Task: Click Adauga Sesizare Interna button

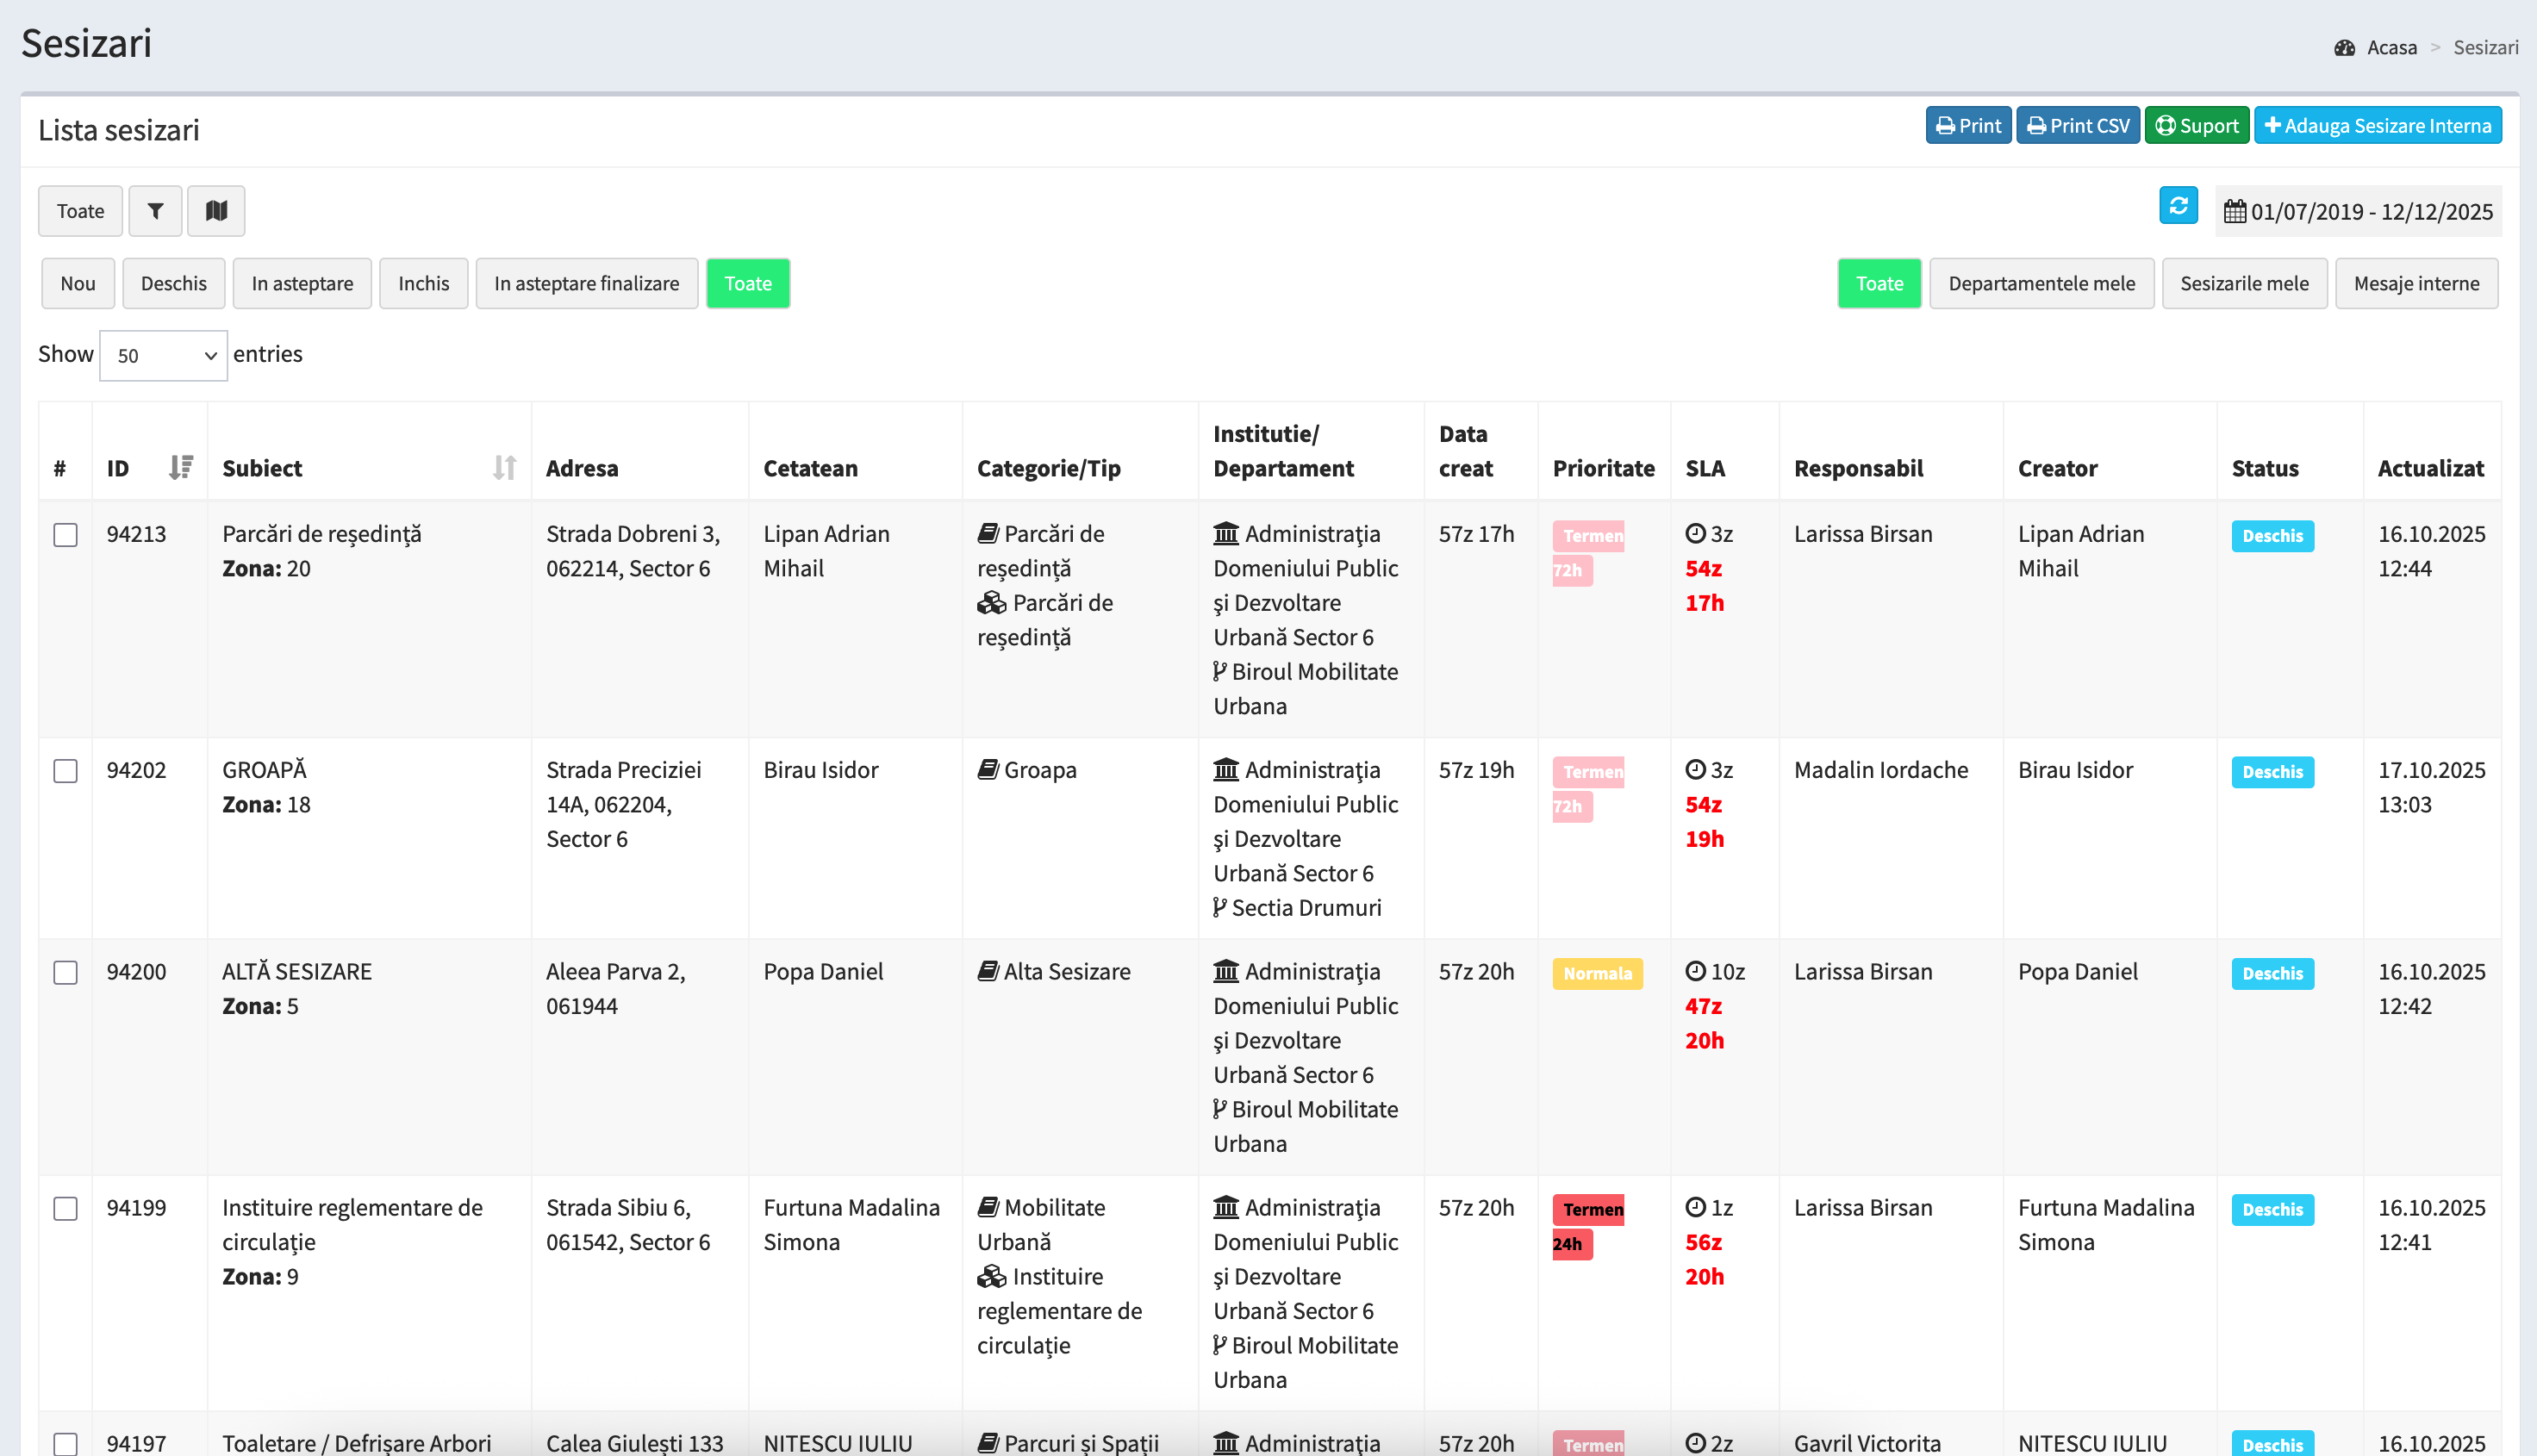Action: [2377, 126]
